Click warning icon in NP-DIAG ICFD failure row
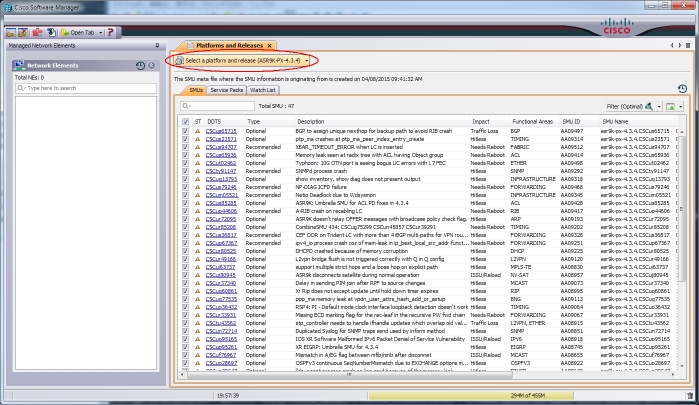 point(197,187)
